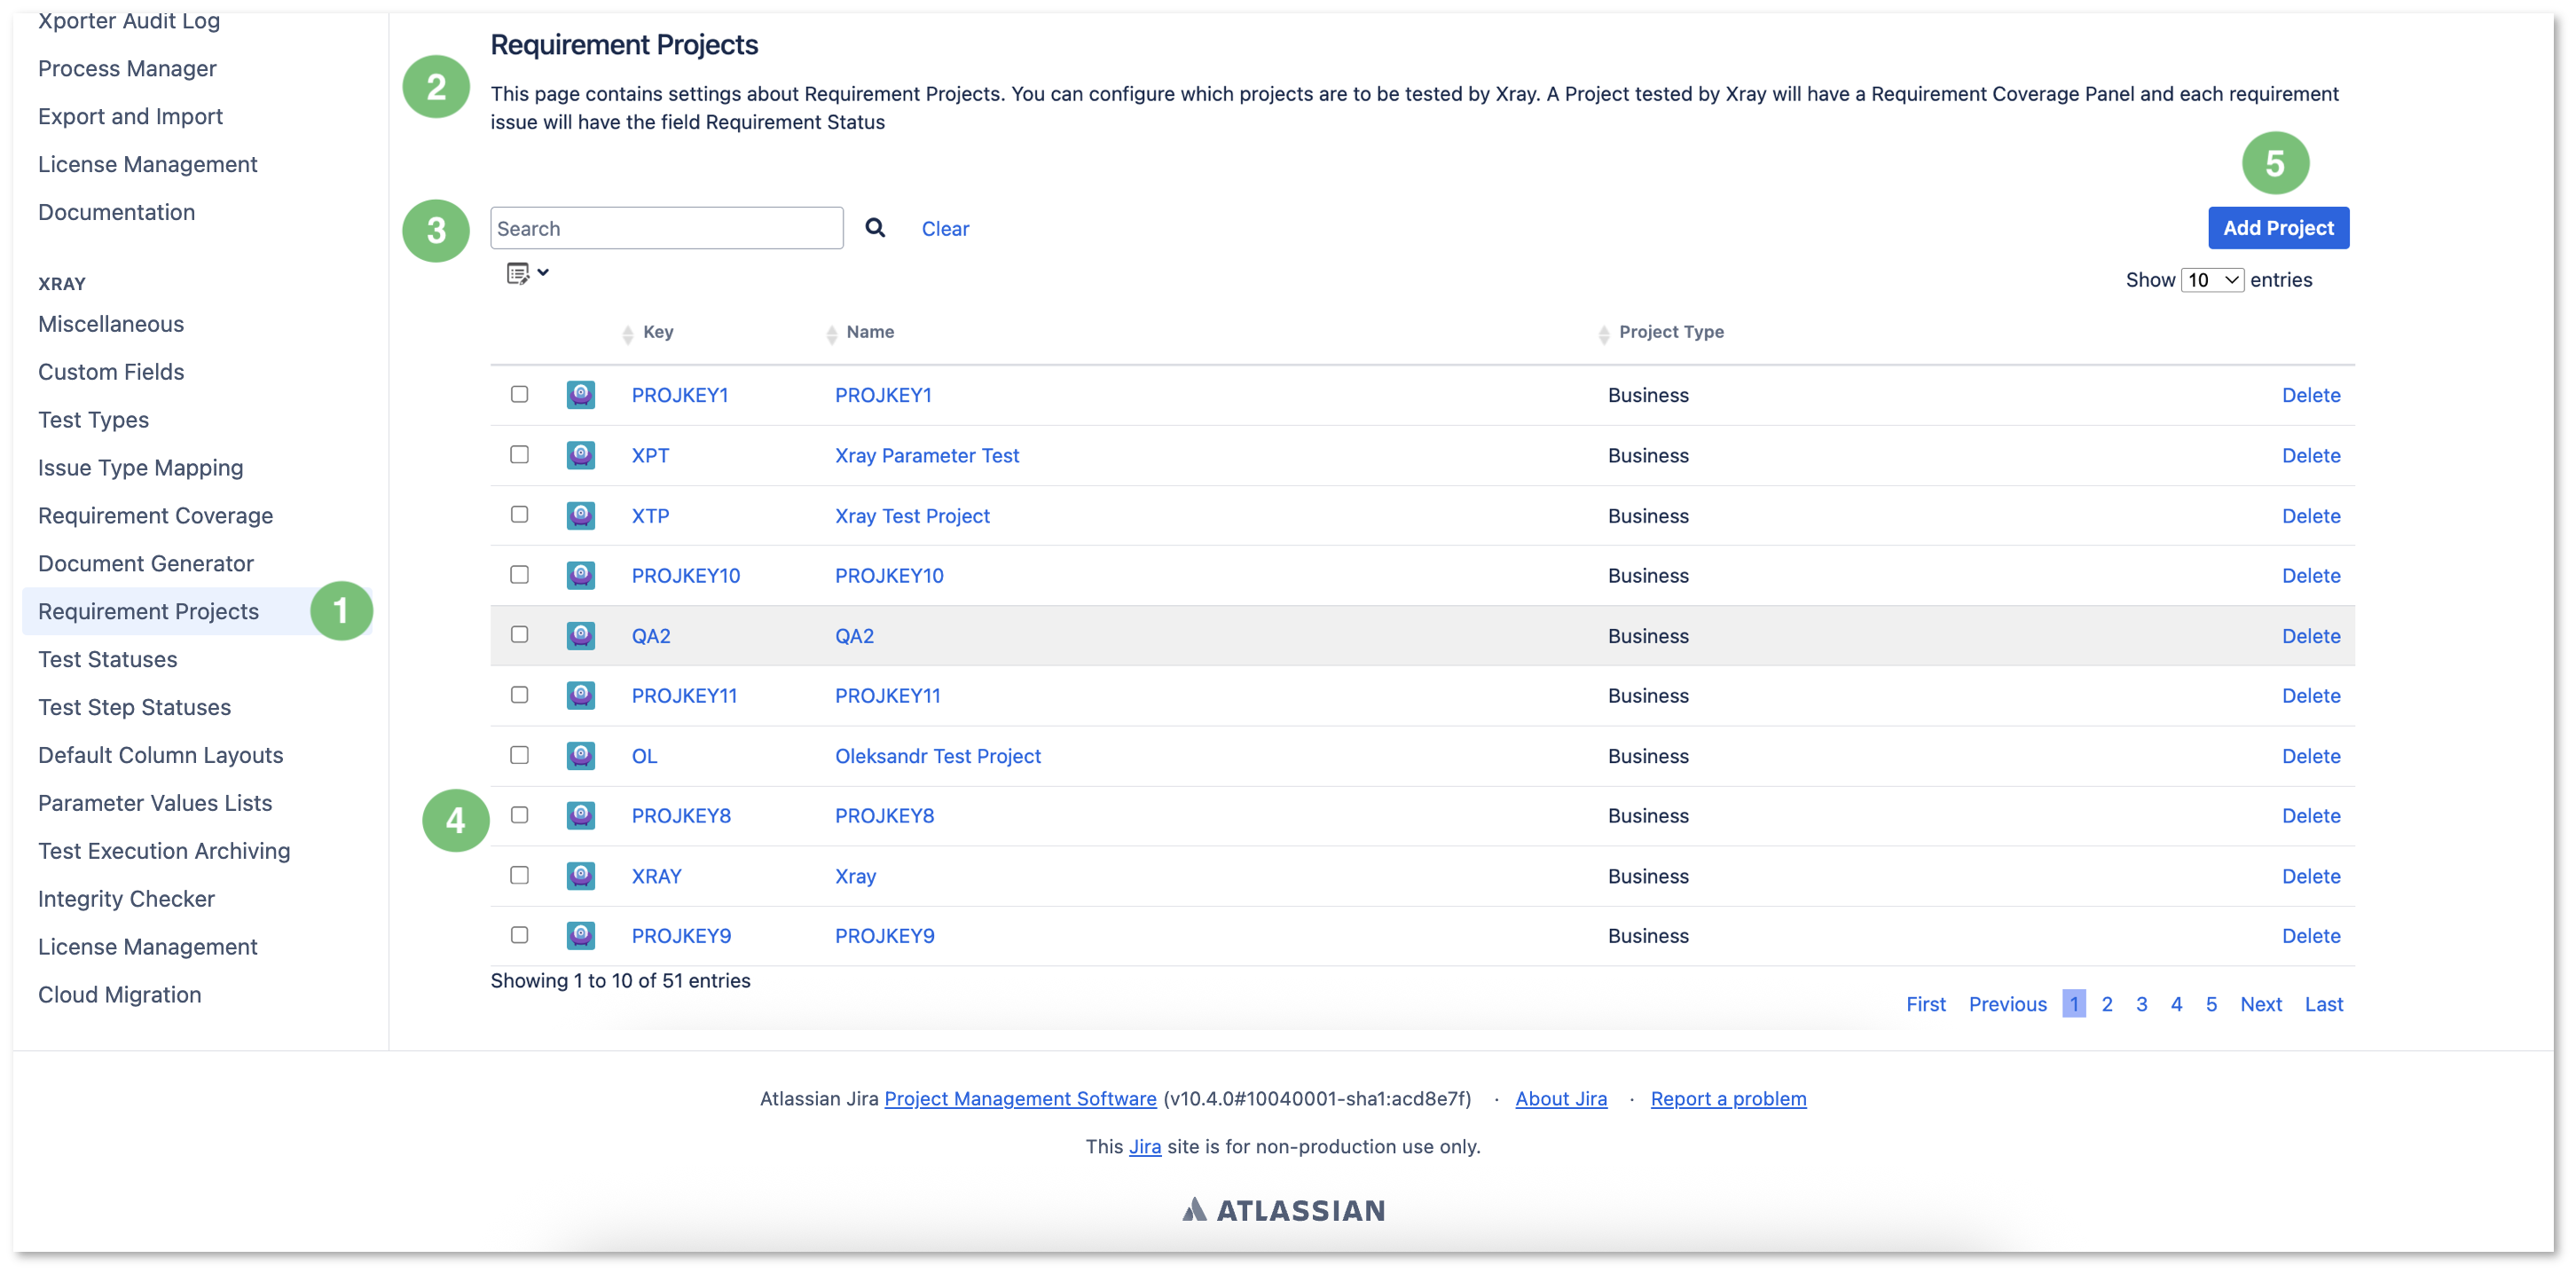Image resolution: width=2576 pixels, height=1274 pixels.
Task: Check the XTP row checkbox
Action: tap(519, 514)
